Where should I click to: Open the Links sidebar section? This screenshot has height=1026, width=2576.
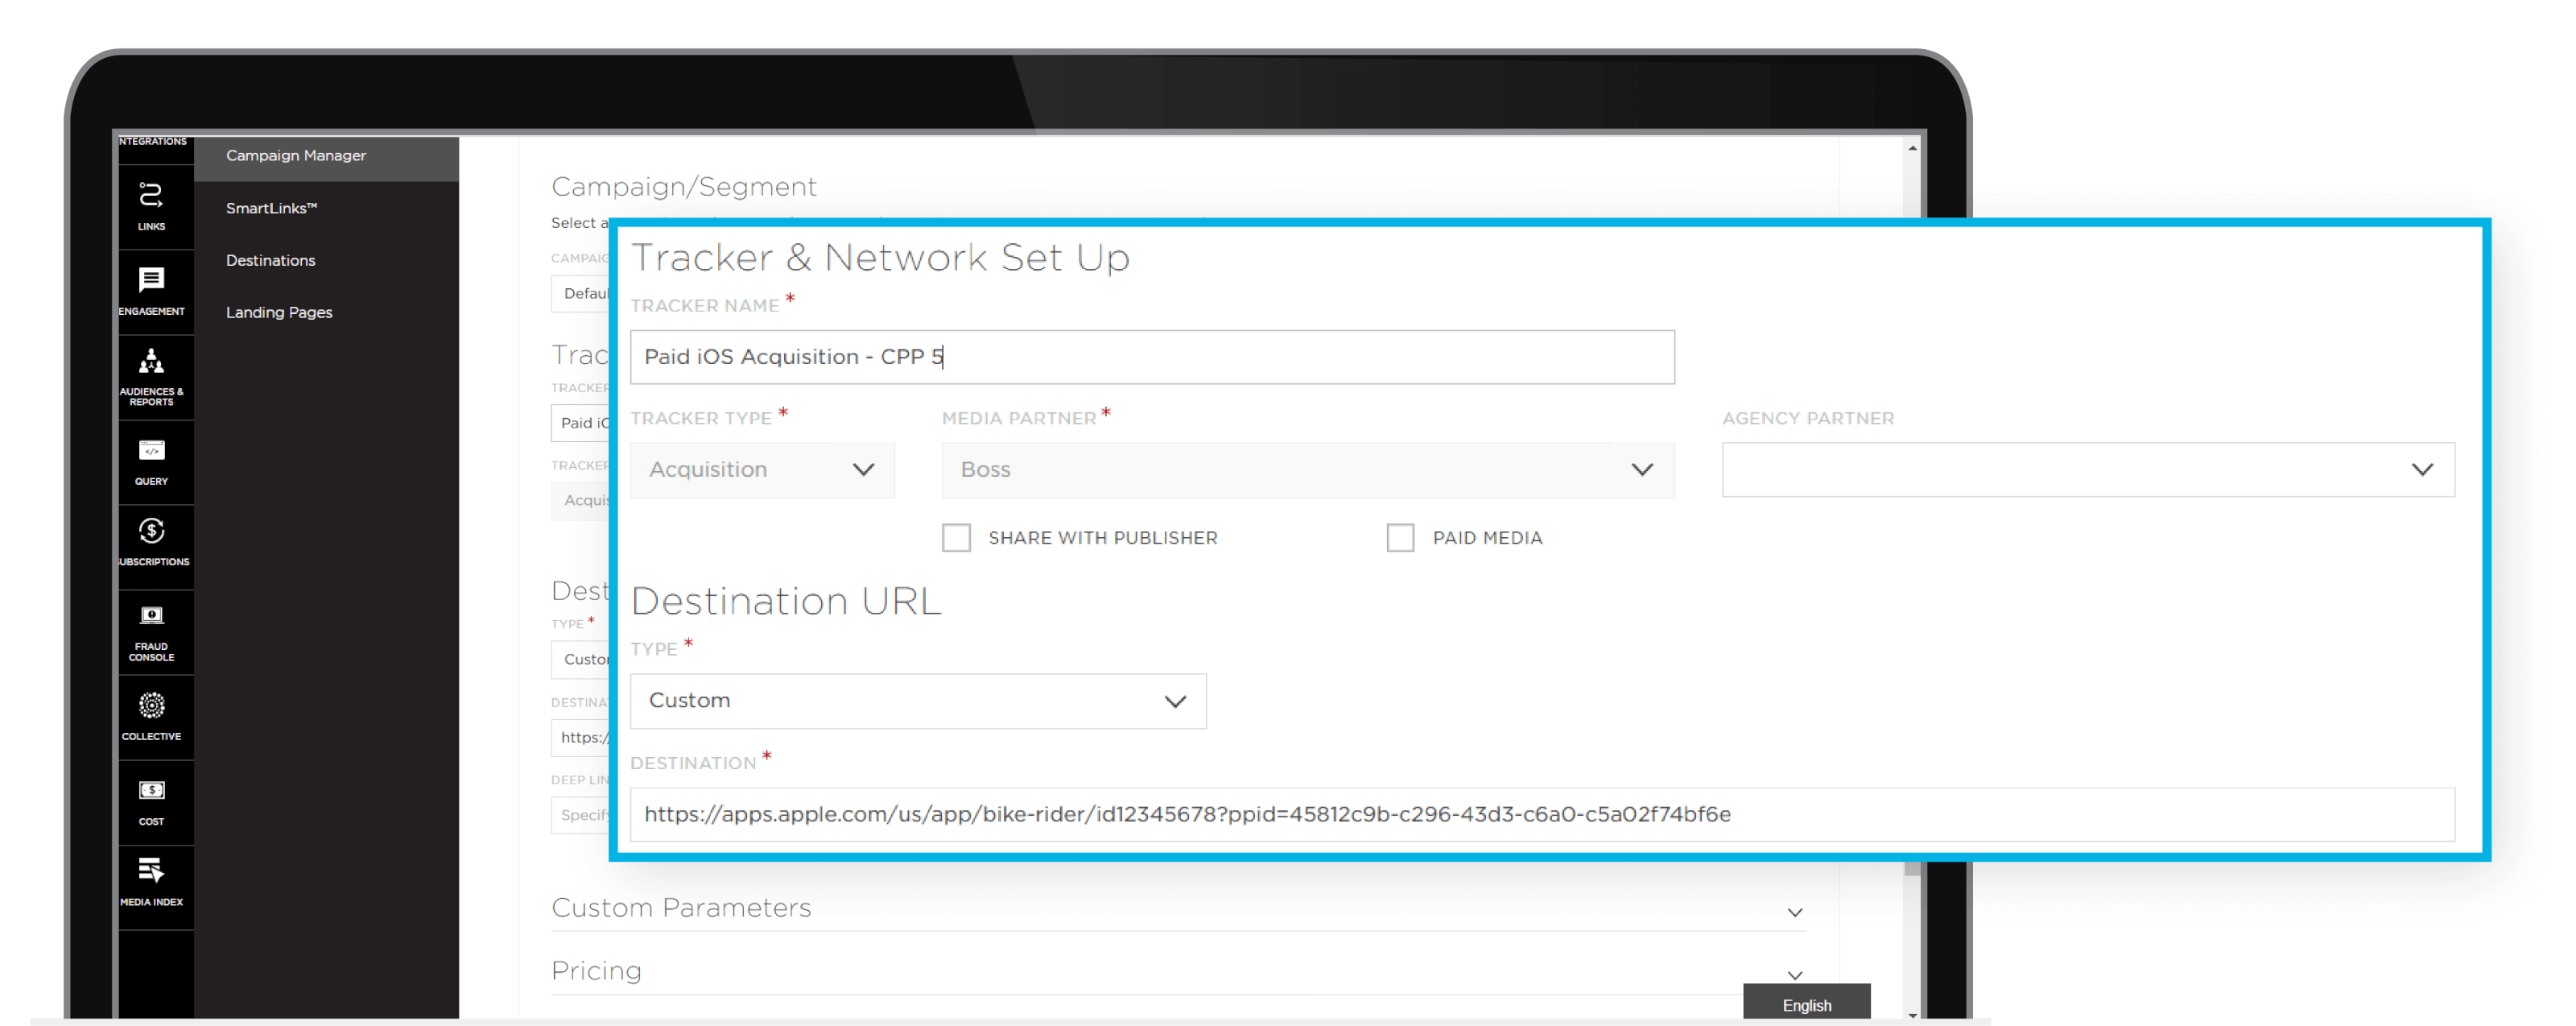(x=151, y=207)
